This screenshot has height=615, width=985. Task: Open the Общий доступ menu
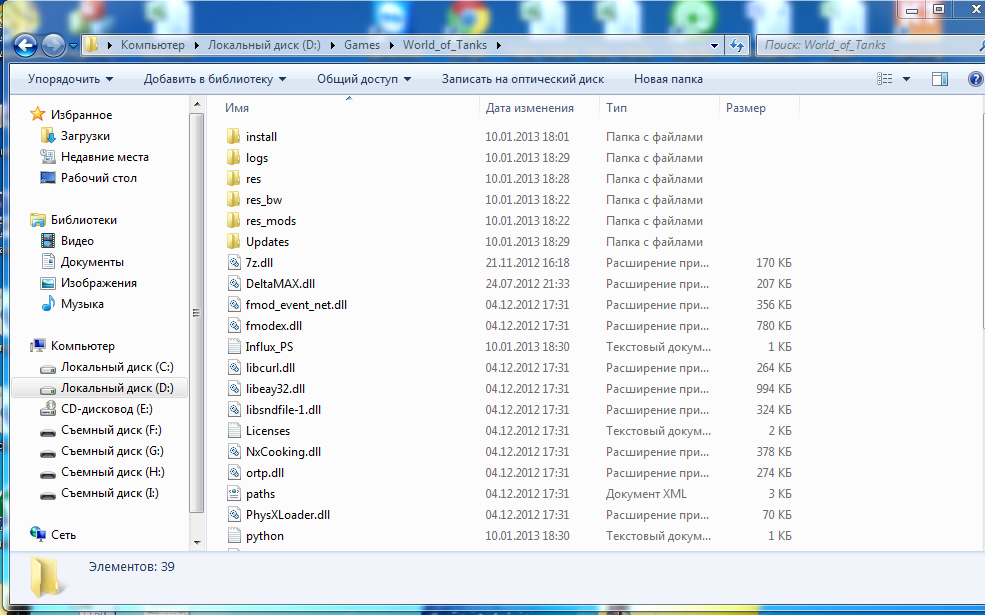click(x=364, y=79)
